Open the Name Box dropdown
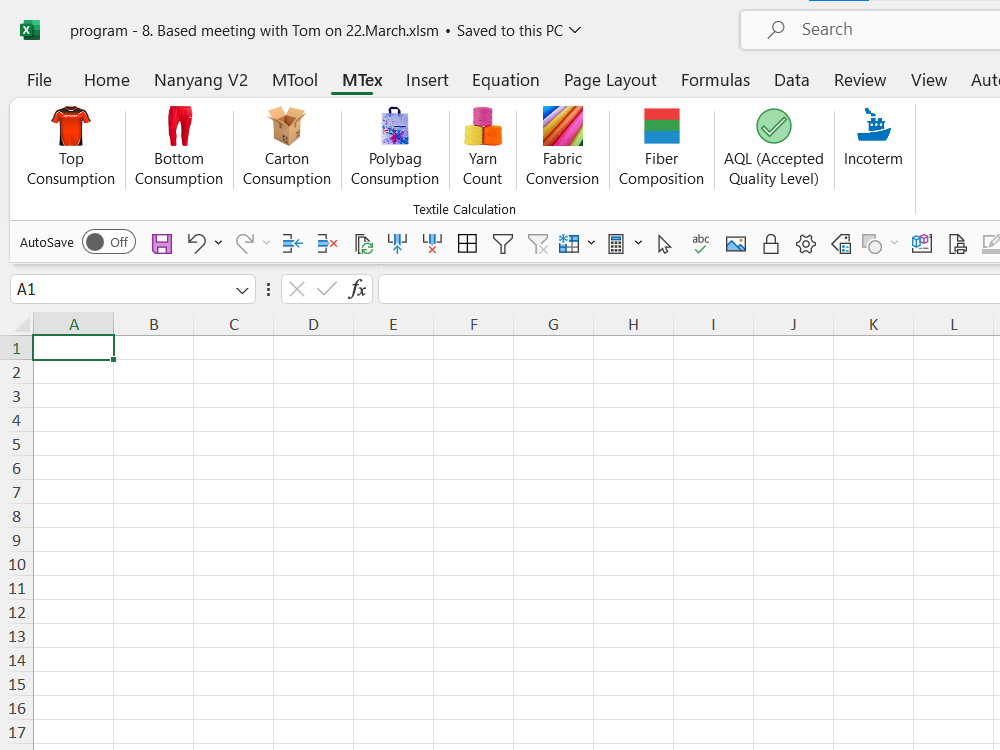1000x750 pixels. (242, 290)
